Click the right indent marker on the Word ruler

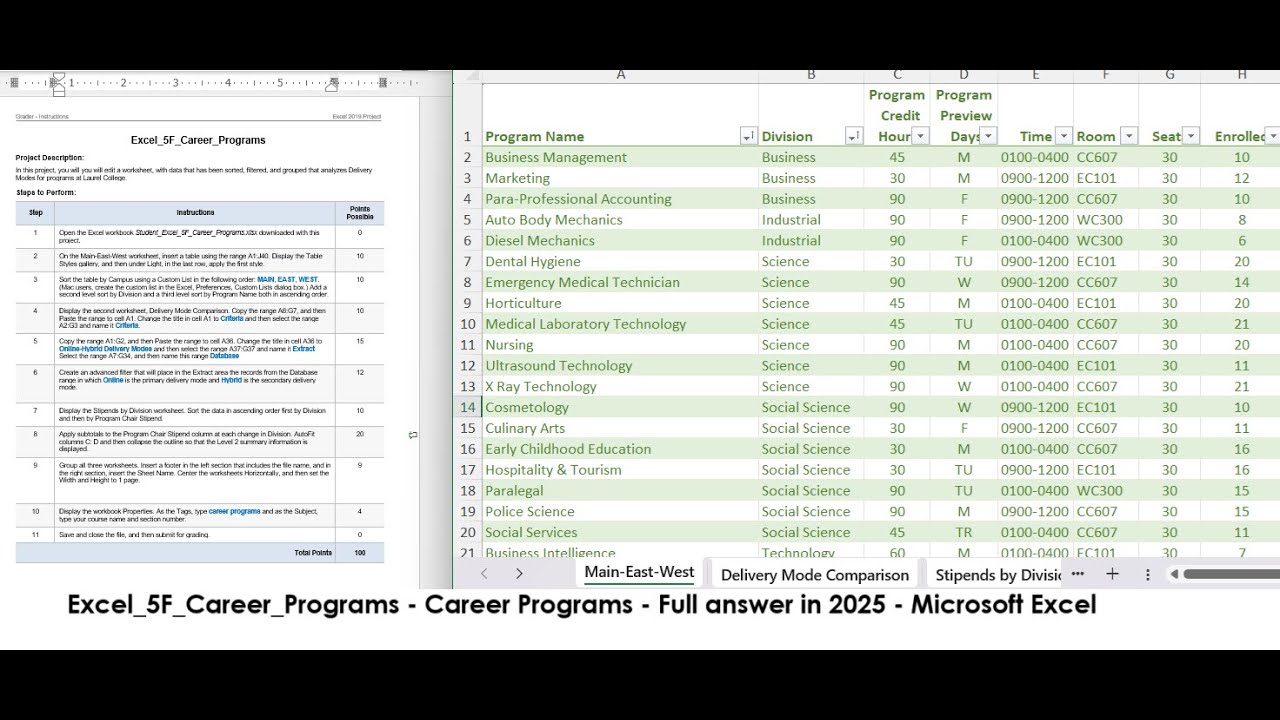click(x=332, y=86)
